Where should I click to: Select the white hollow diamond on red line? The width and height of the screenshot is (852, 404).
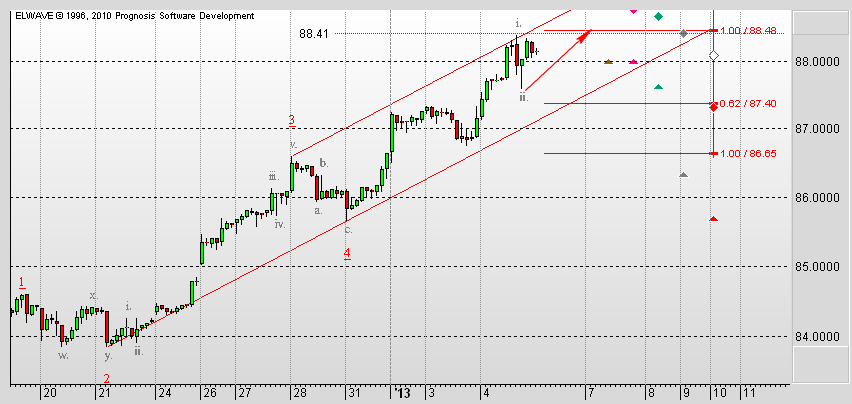pyautogui.click(x=714, y=55)
